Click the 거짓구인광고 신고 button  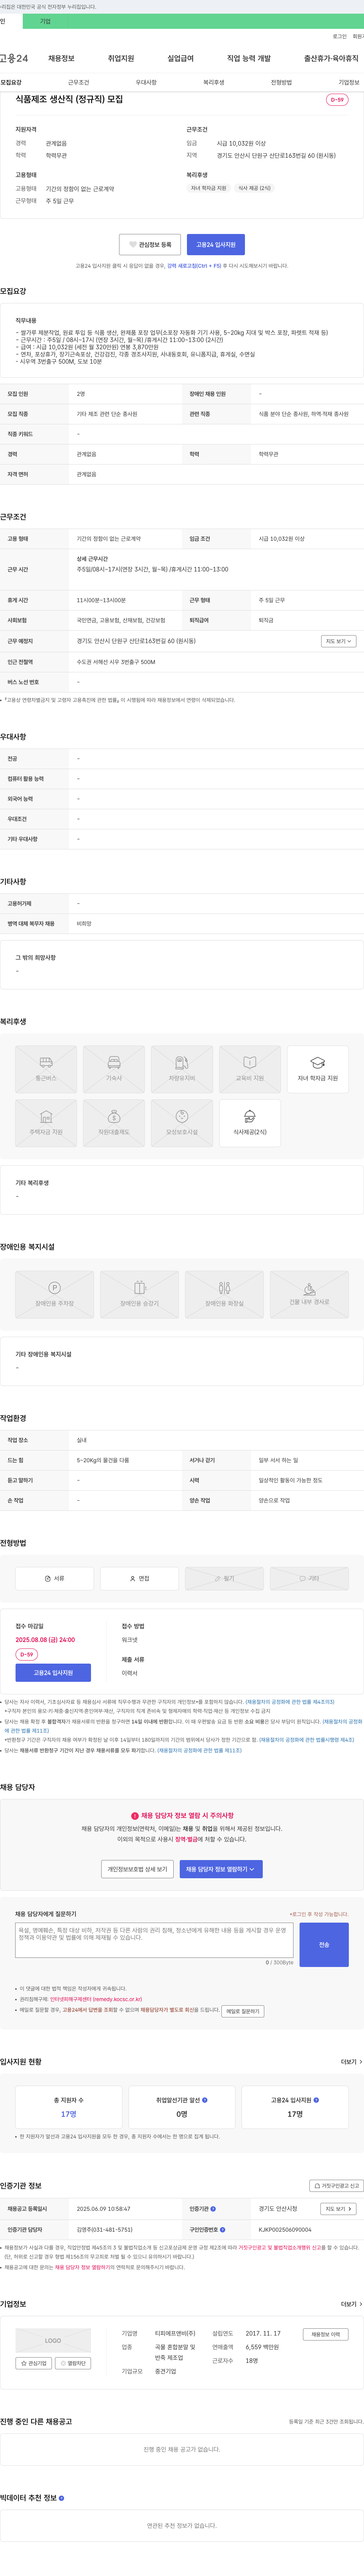pyautogui.click(x=335, y=2186)
